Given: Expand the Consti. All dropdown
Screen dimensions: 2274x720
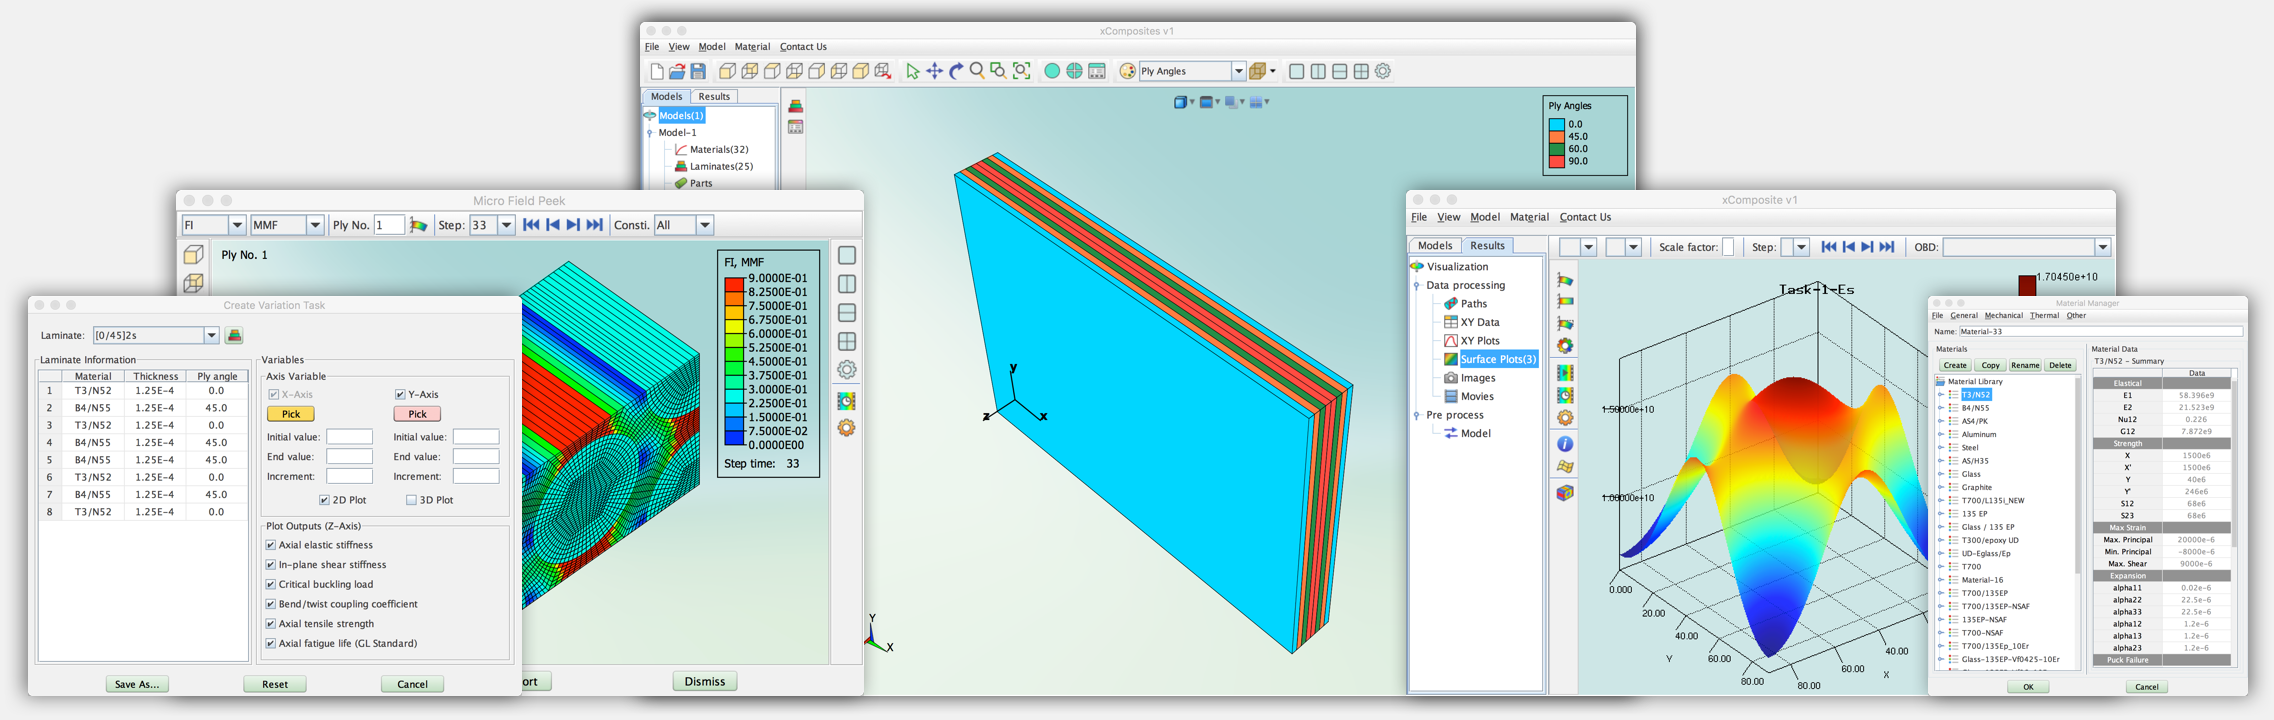Looking at the screenshot, I should pos(705,225).
